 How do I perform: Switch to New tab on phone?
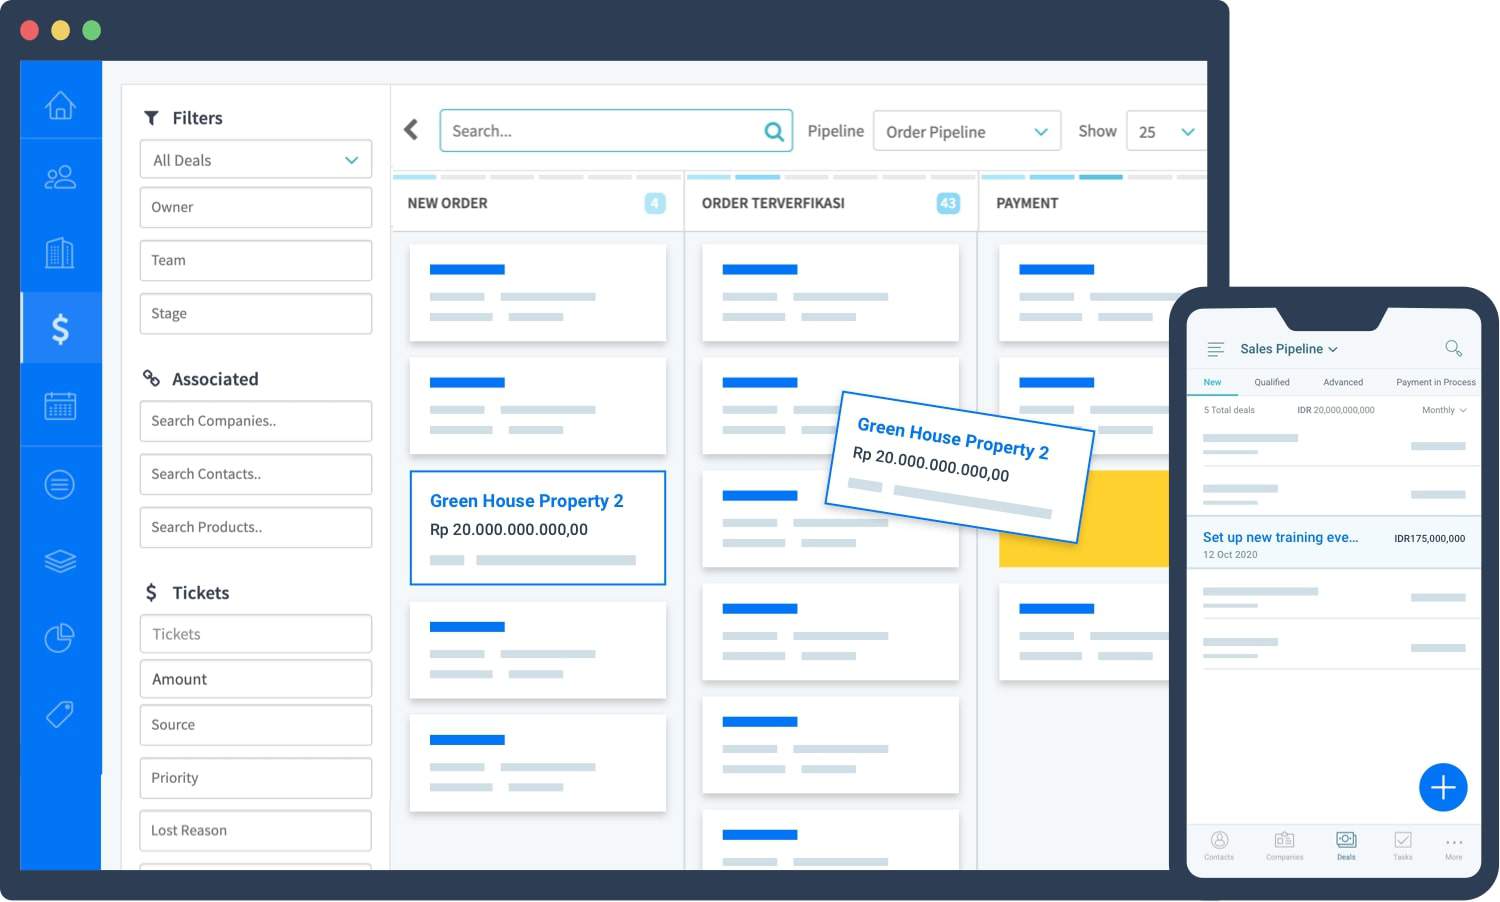point(1212,382)
